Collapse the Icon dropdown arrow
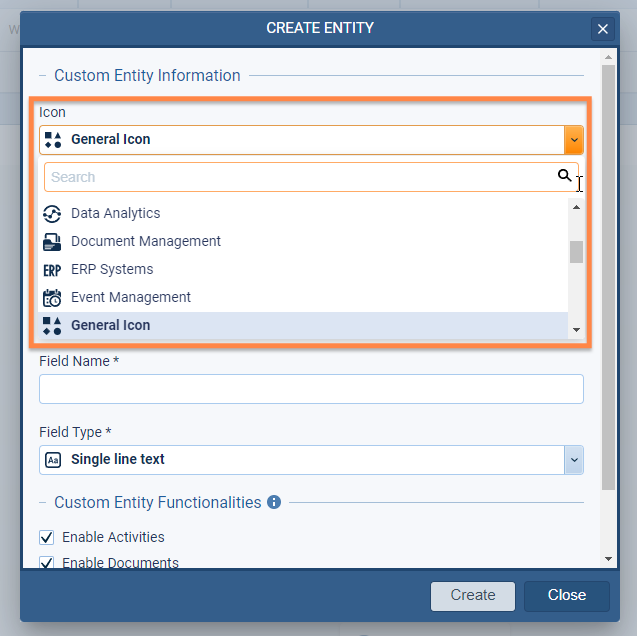Viewport: 637px width, 636px height. coord(573,140)
